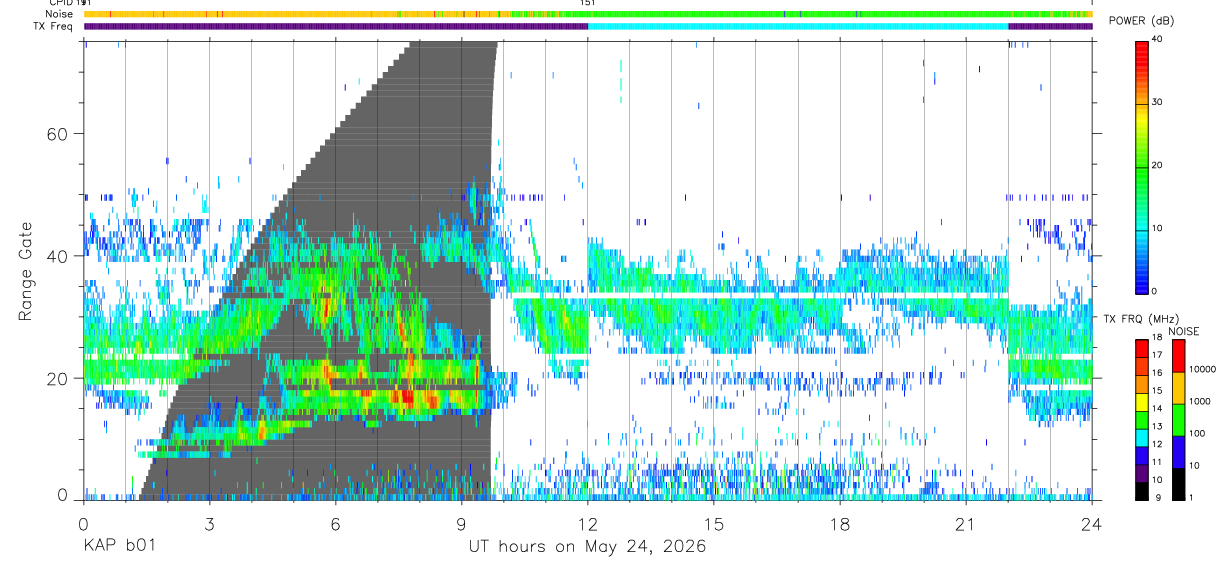
Task: Click the "POWER (dB)" color bar title
Action: [1140, 21]
